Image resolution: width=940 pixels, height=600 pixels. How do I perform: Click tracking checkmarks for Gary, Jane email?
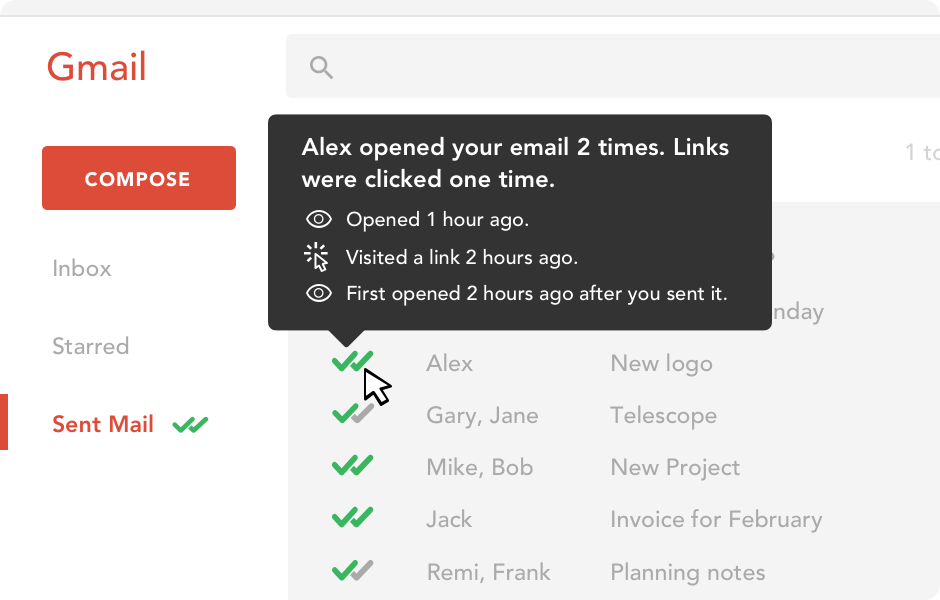click(352, 413)
